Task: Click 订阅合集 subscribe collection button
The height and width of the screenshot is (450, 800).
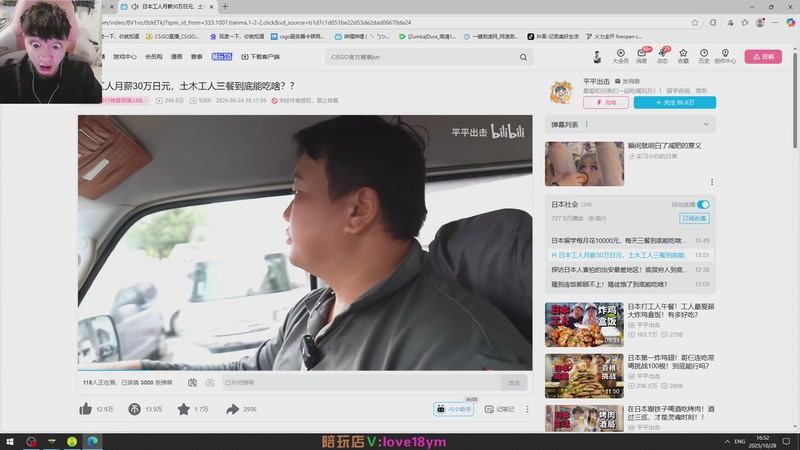Action: (694, 218)
